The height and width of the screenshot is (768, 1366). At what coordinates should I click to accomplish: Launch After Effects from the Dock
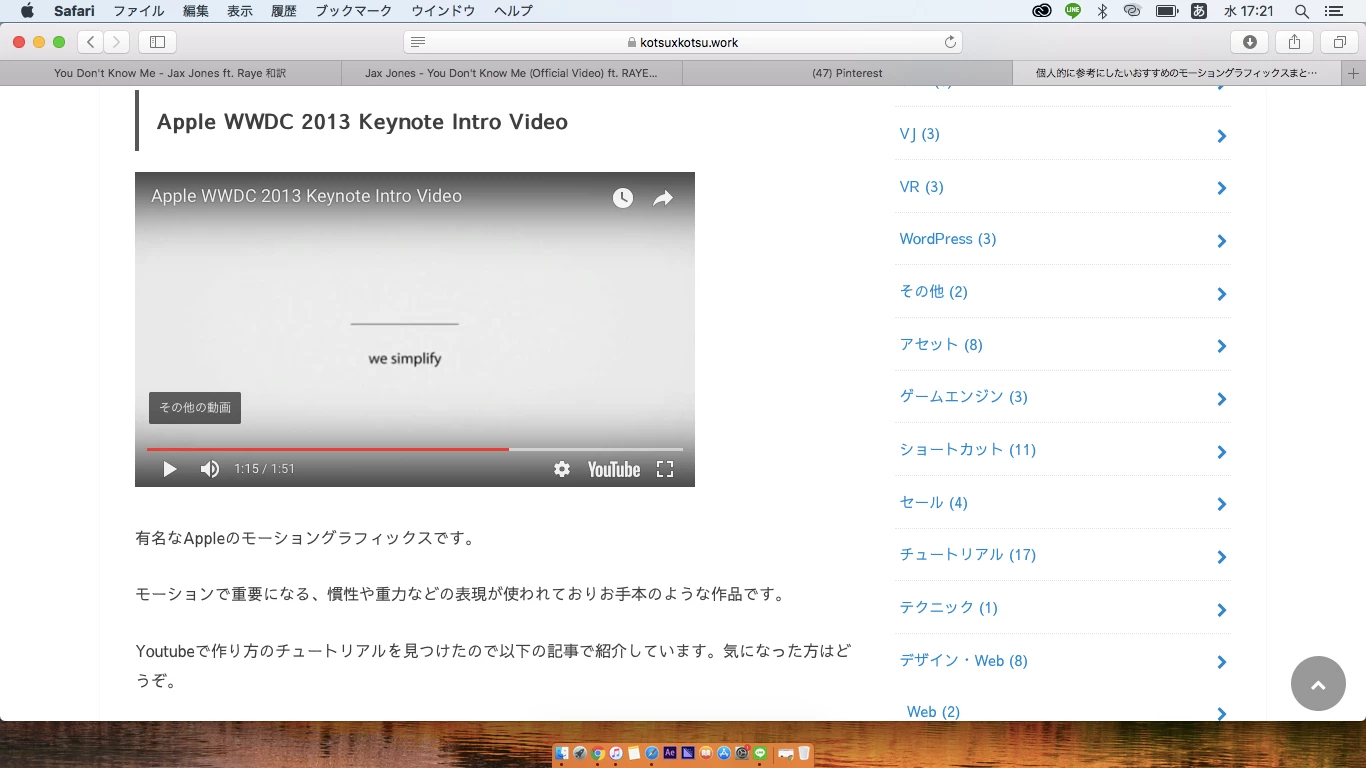(670, 753)
